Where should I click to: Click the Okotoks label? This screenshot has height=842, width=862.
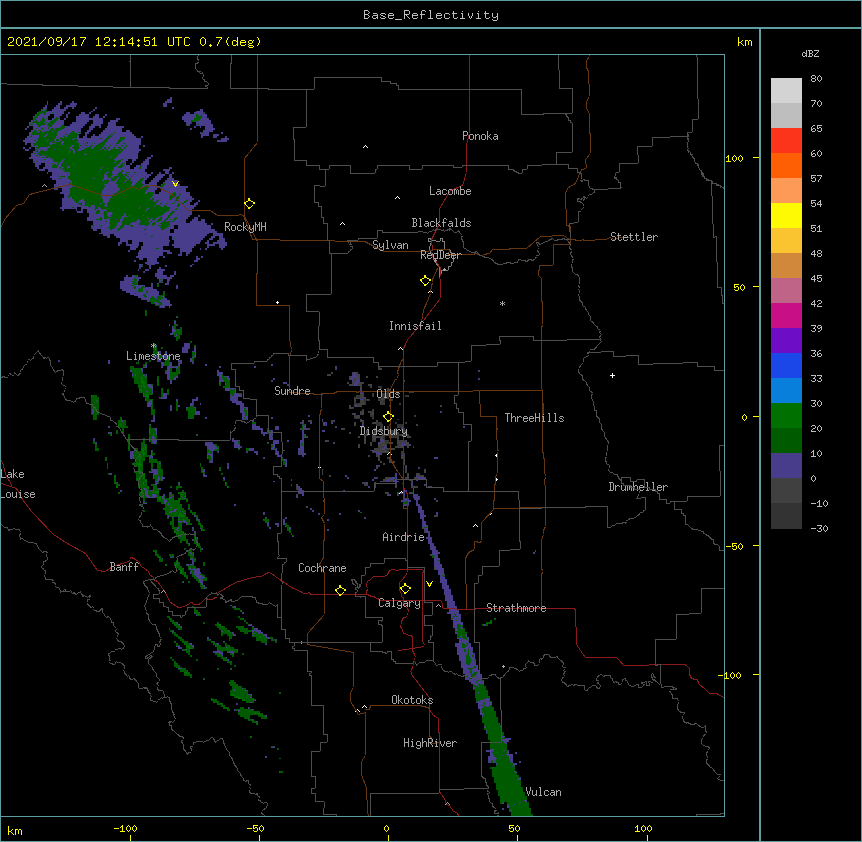point(412,700)
